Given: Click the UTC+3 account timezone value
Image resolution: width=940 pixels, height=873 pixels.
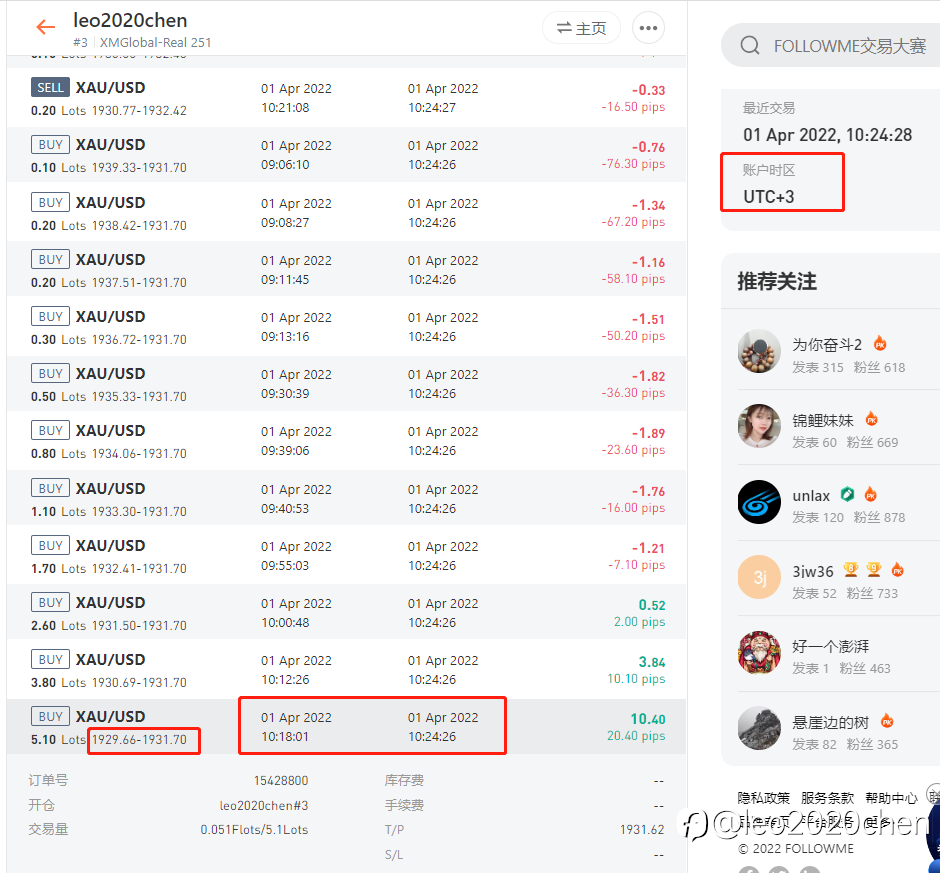Looking at the screenshot, I should pyautogui.click(x=769, y=197).
